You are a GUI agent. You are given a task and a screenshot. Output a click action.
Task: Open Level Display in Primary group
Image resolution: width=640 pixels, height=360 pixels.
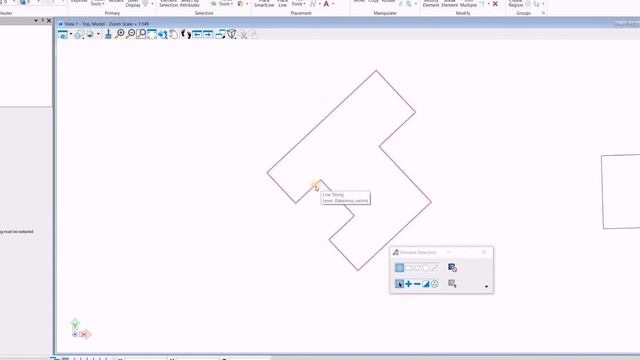pyautogui.click(x=133, y=4)
